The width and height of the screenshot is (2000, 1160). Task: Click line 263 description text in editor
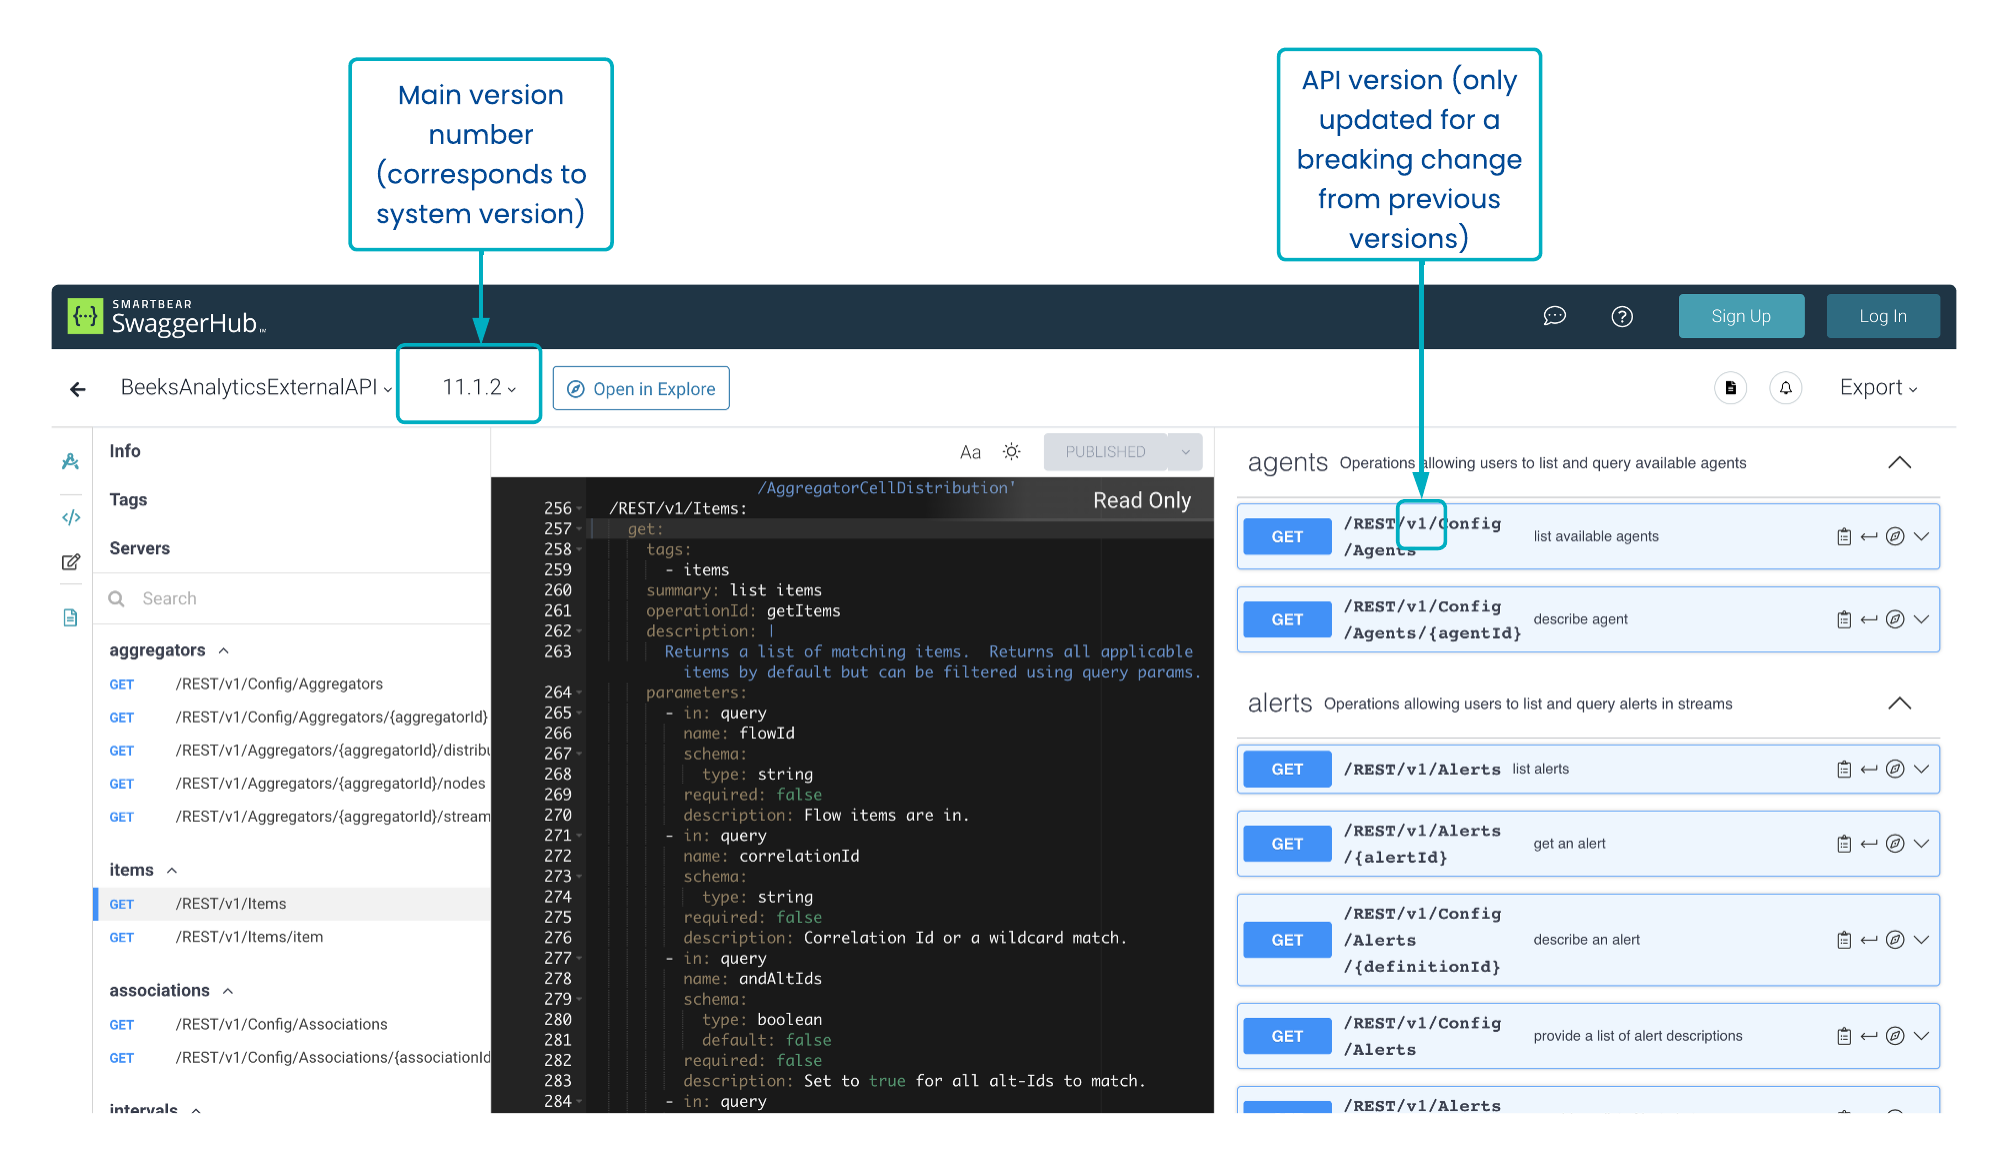[930, 662]
